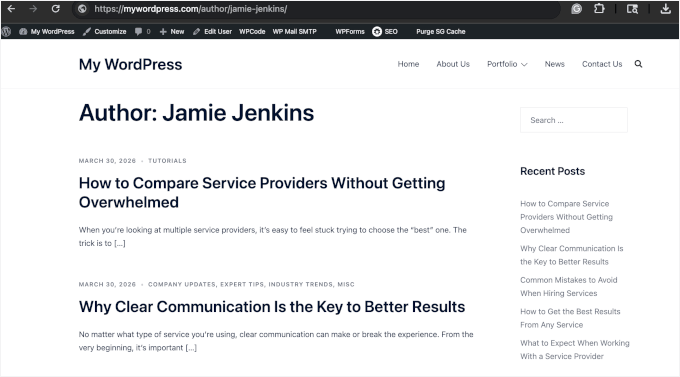Open the Industry Trends category link
680x377 pixels.
[x=301, y=284]
